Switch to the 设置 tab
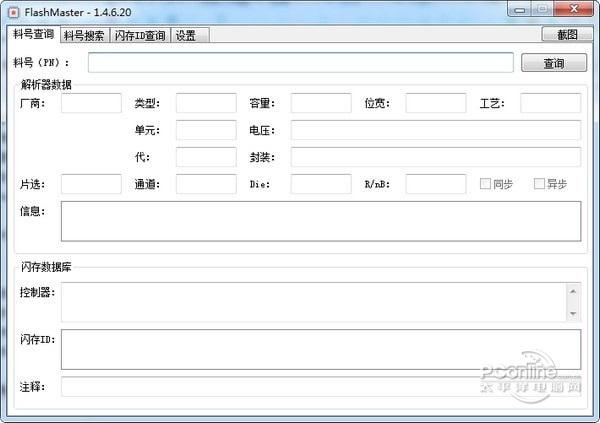600x423 pixels. tap(189, 36)
